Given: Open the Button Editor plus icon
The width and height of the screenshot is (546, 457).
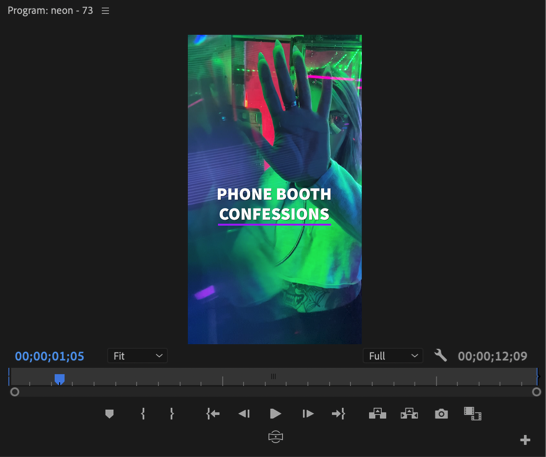Looking at the screenshot, I should [525, 440].
